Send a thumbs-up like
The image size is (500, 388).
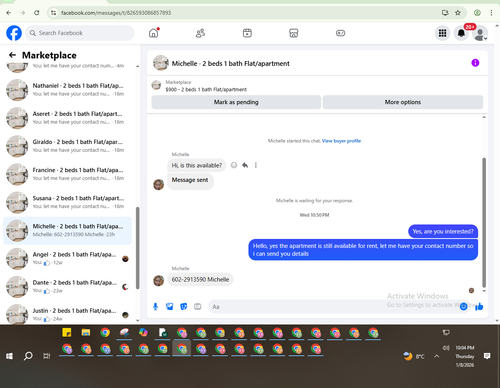[x=479, y=307]
